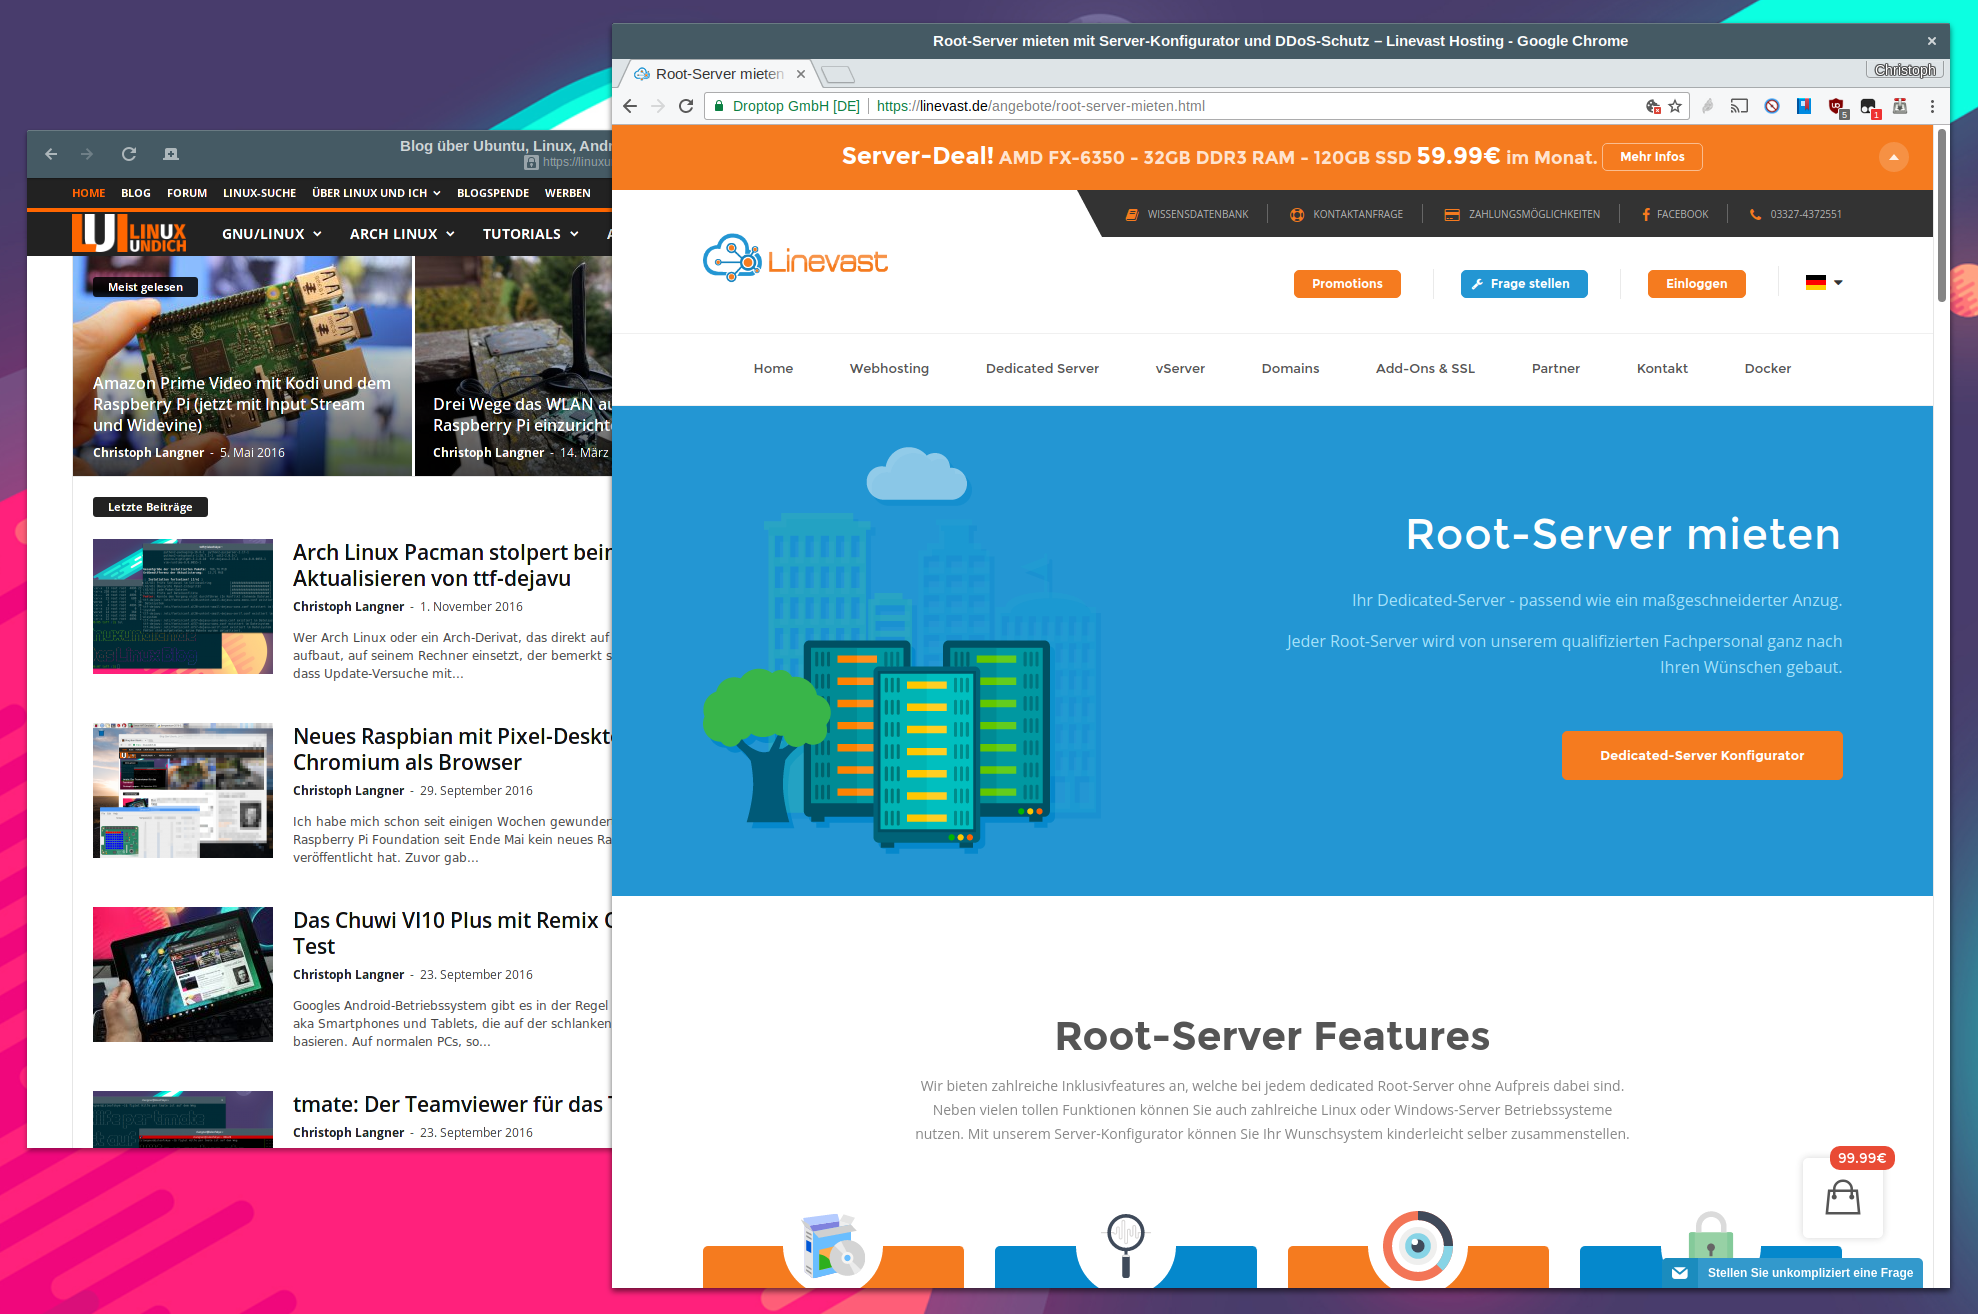Click Stellen Sie unkompliziert eine Frage chat bar
This screenshot has width=1978, height=1314.
(x=1792, y=1273)
